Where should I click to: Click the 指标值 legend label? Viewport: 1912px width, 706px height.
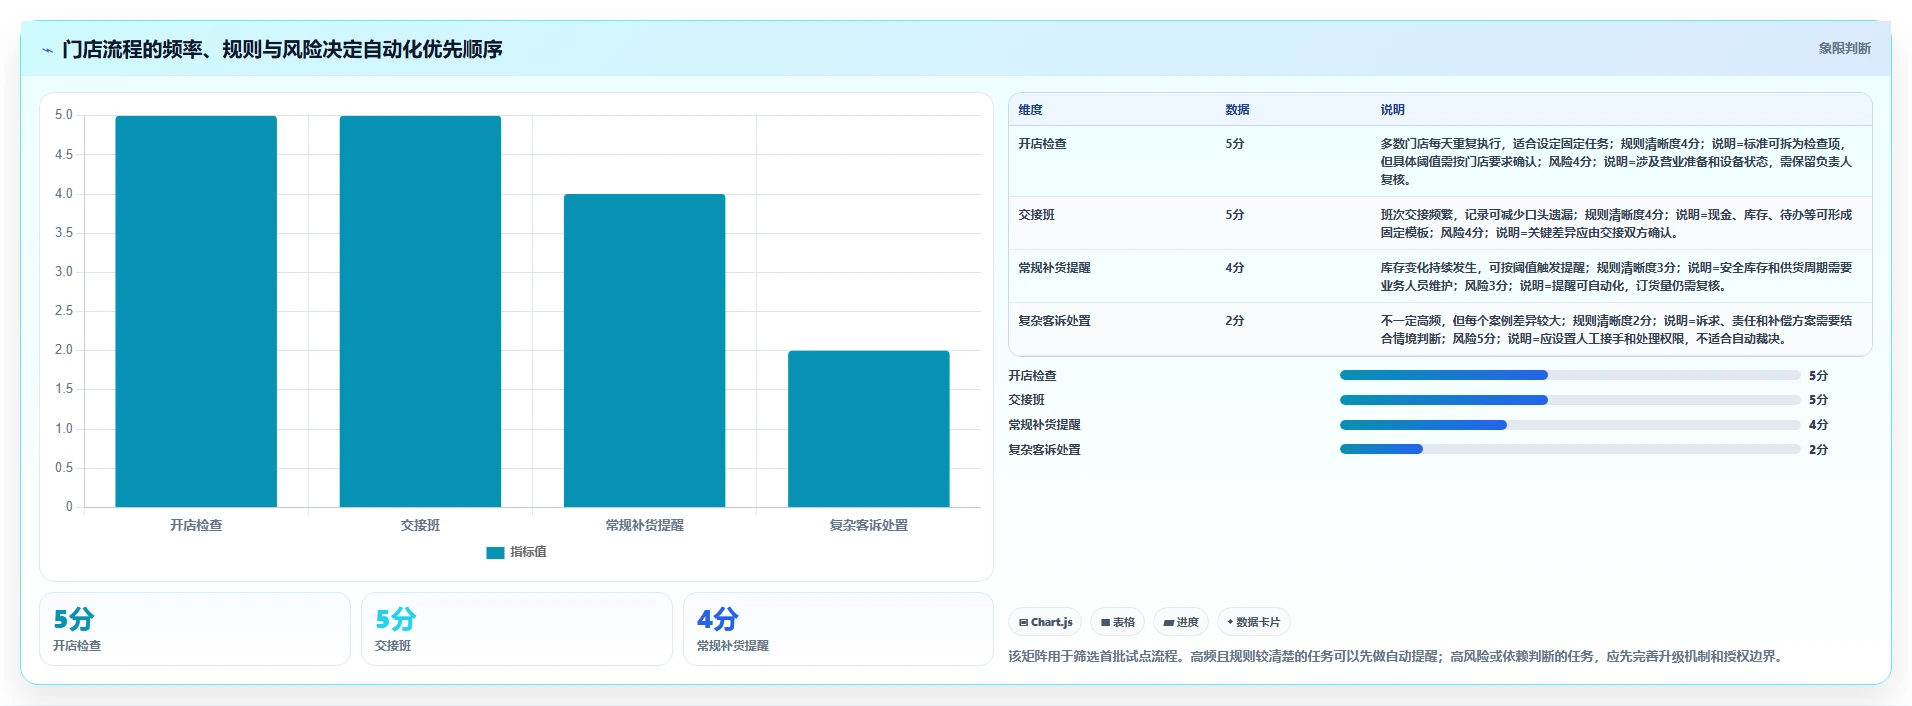point(528,552)
